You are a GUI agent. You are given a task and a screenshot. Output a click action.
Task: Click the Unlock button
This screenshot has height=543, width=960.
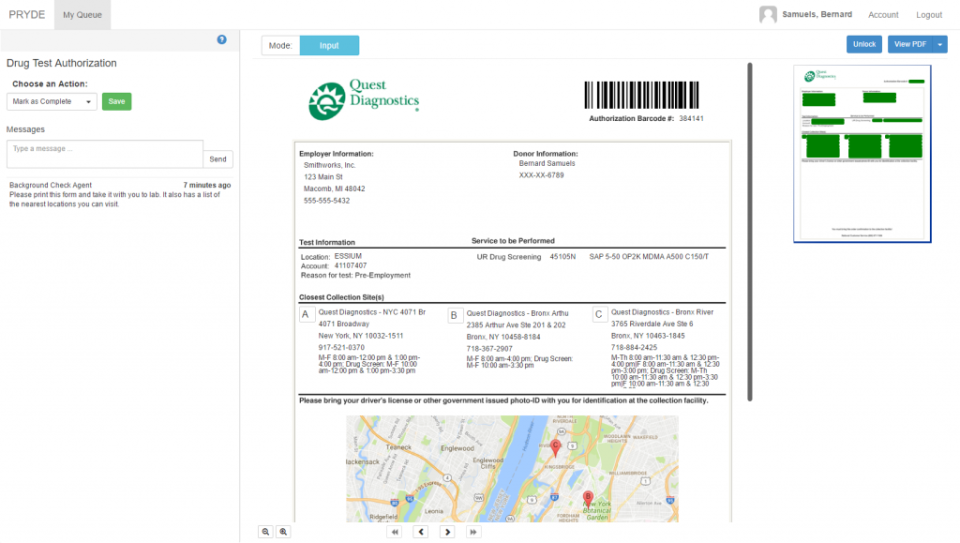864,45
